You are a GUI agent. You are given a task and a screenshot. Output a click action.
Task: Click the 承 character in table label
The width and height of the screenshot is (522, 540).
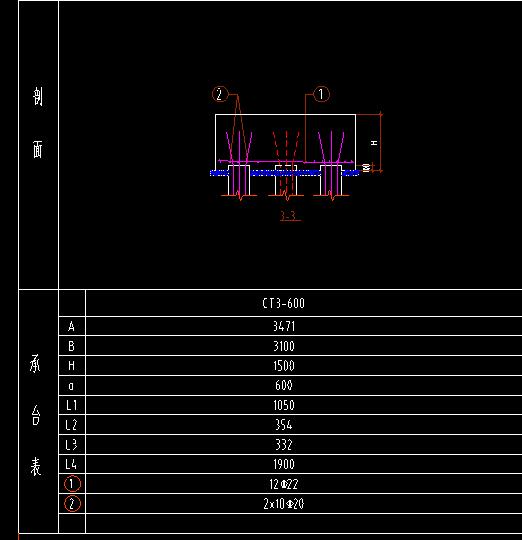click(35, 364)
